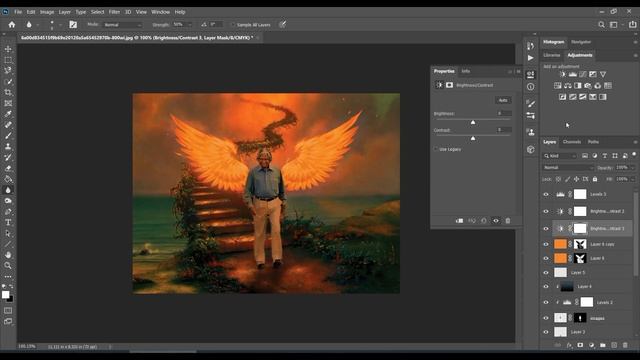The height and width of the screenshot is (360, 640).
Task: Create new group folder icon in Layers panel
Action: coord(602,345)
